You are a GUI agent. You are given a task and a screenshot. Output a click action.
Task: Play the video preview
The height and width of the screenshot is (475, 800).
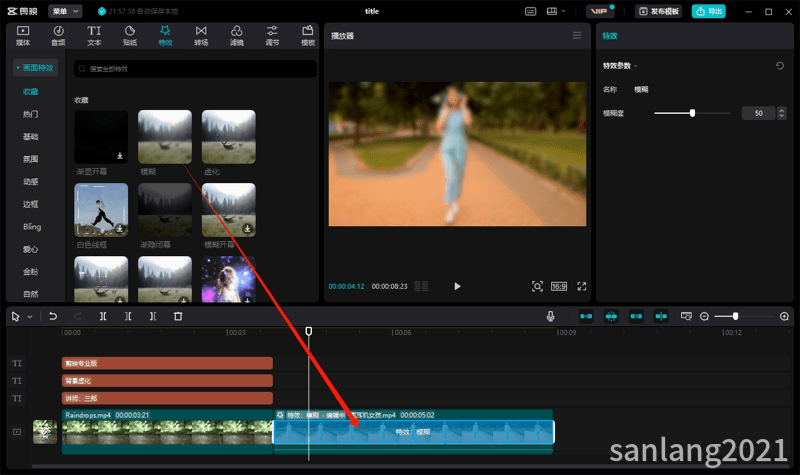click(x=457, y=286)
